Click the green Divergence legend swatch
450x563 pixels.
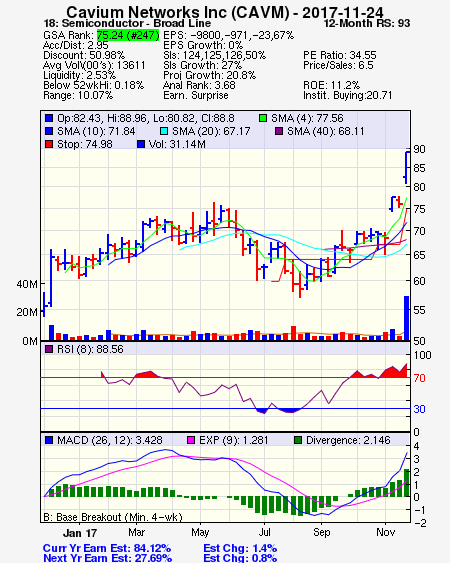tap(298, 440)
